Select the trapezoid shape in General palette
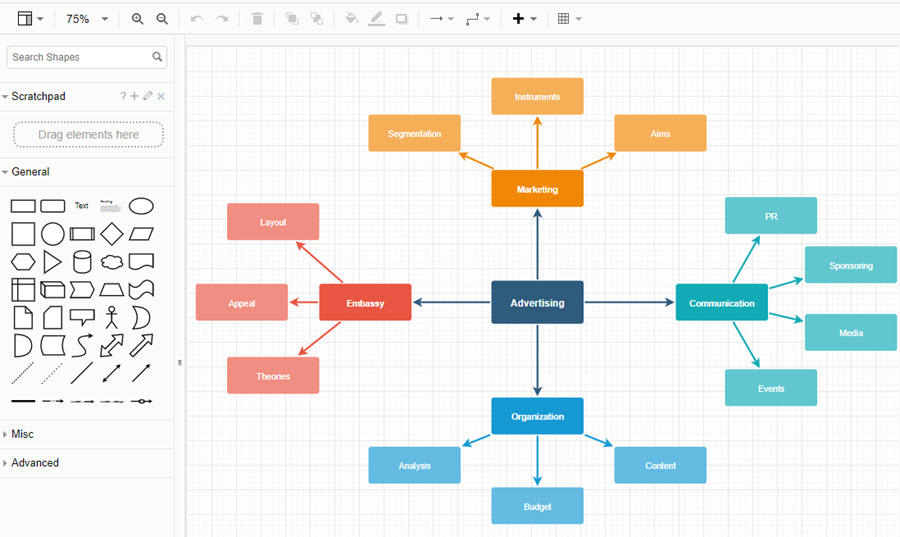The height and width of the screenshot is (537, 900). [x=111, y=290]
